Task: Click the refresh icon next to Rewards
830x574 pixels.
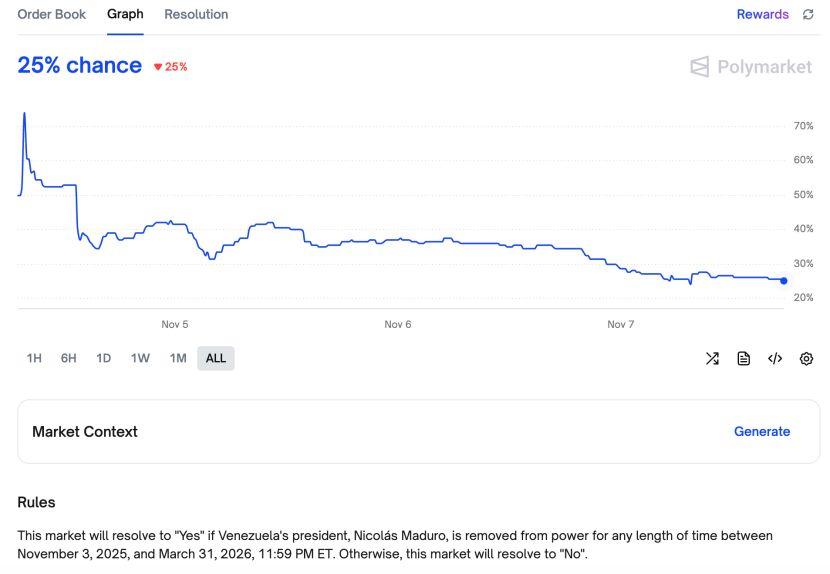Action: coord(808,15)
